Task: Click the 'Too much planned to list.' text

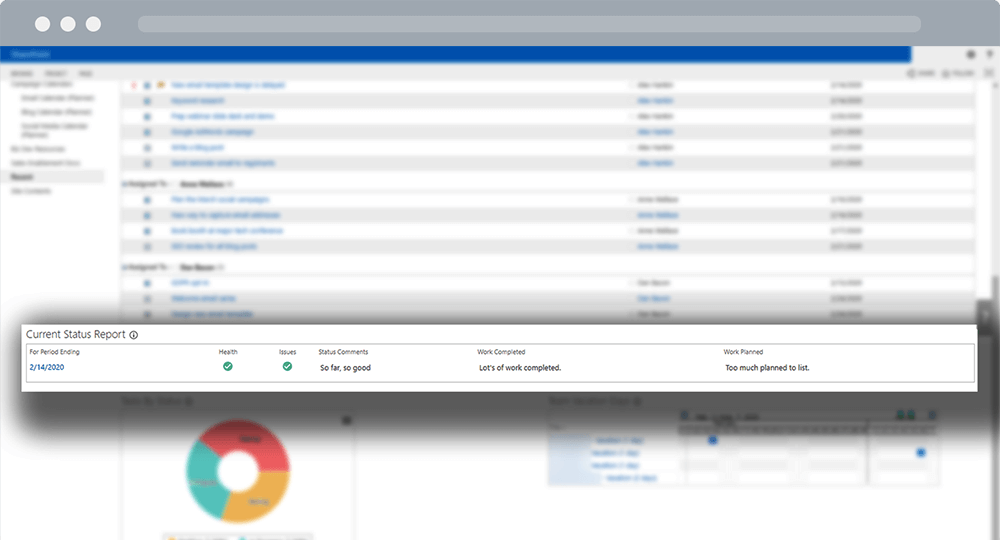Action: pyautogui.click(x=767, y=368)
